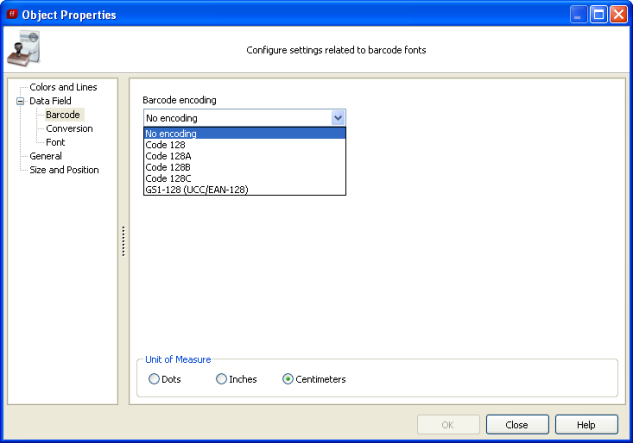
Task: Select Colors and Lines in tree
Action: pyautogui.click(x=63, y=87)
